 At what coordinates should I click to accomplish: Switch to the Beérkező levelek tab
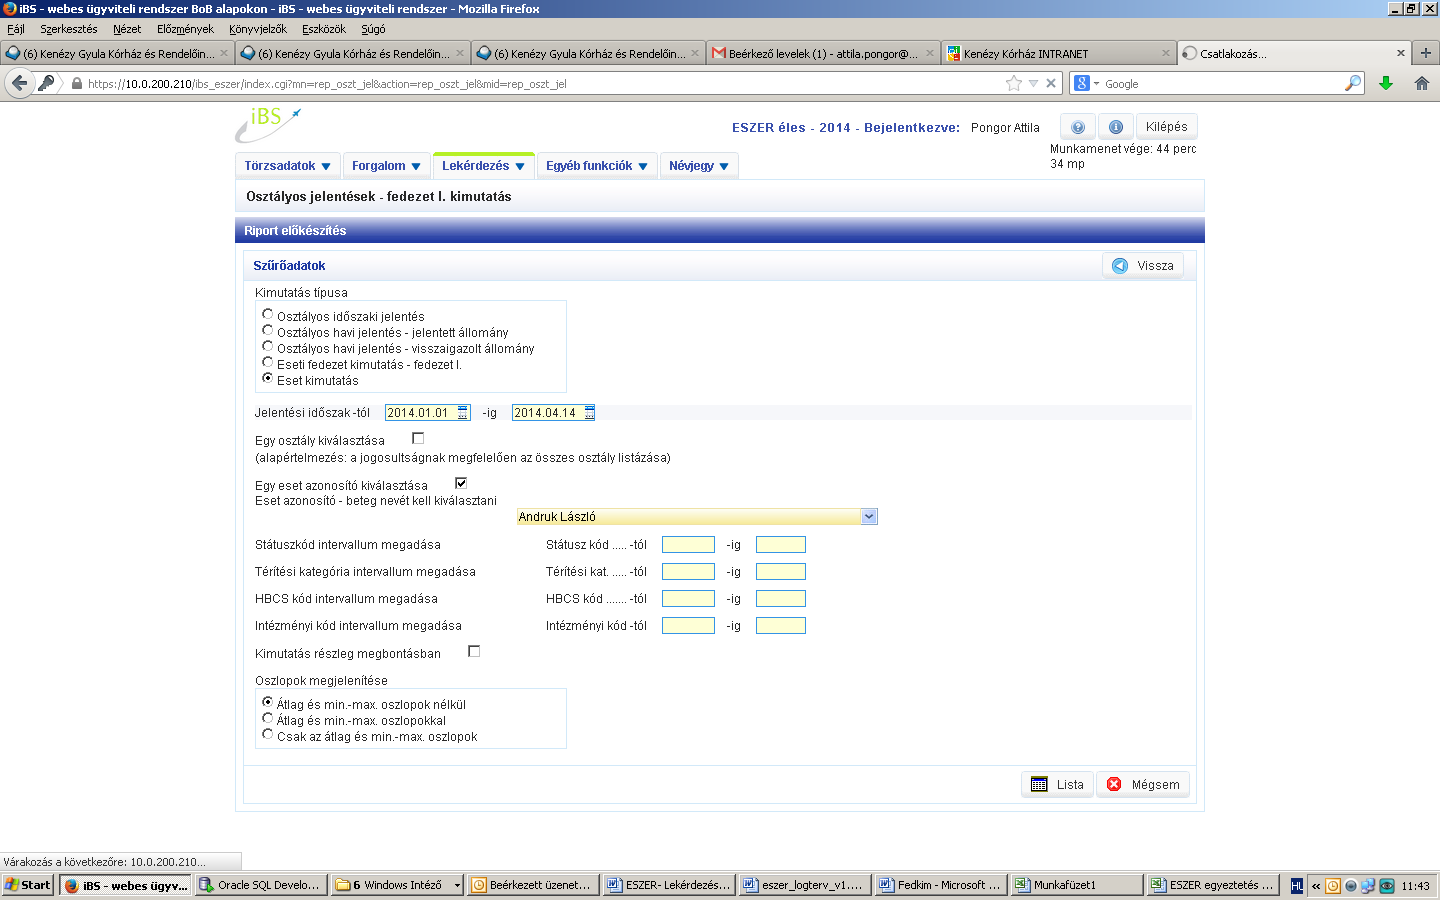[822, 53]
